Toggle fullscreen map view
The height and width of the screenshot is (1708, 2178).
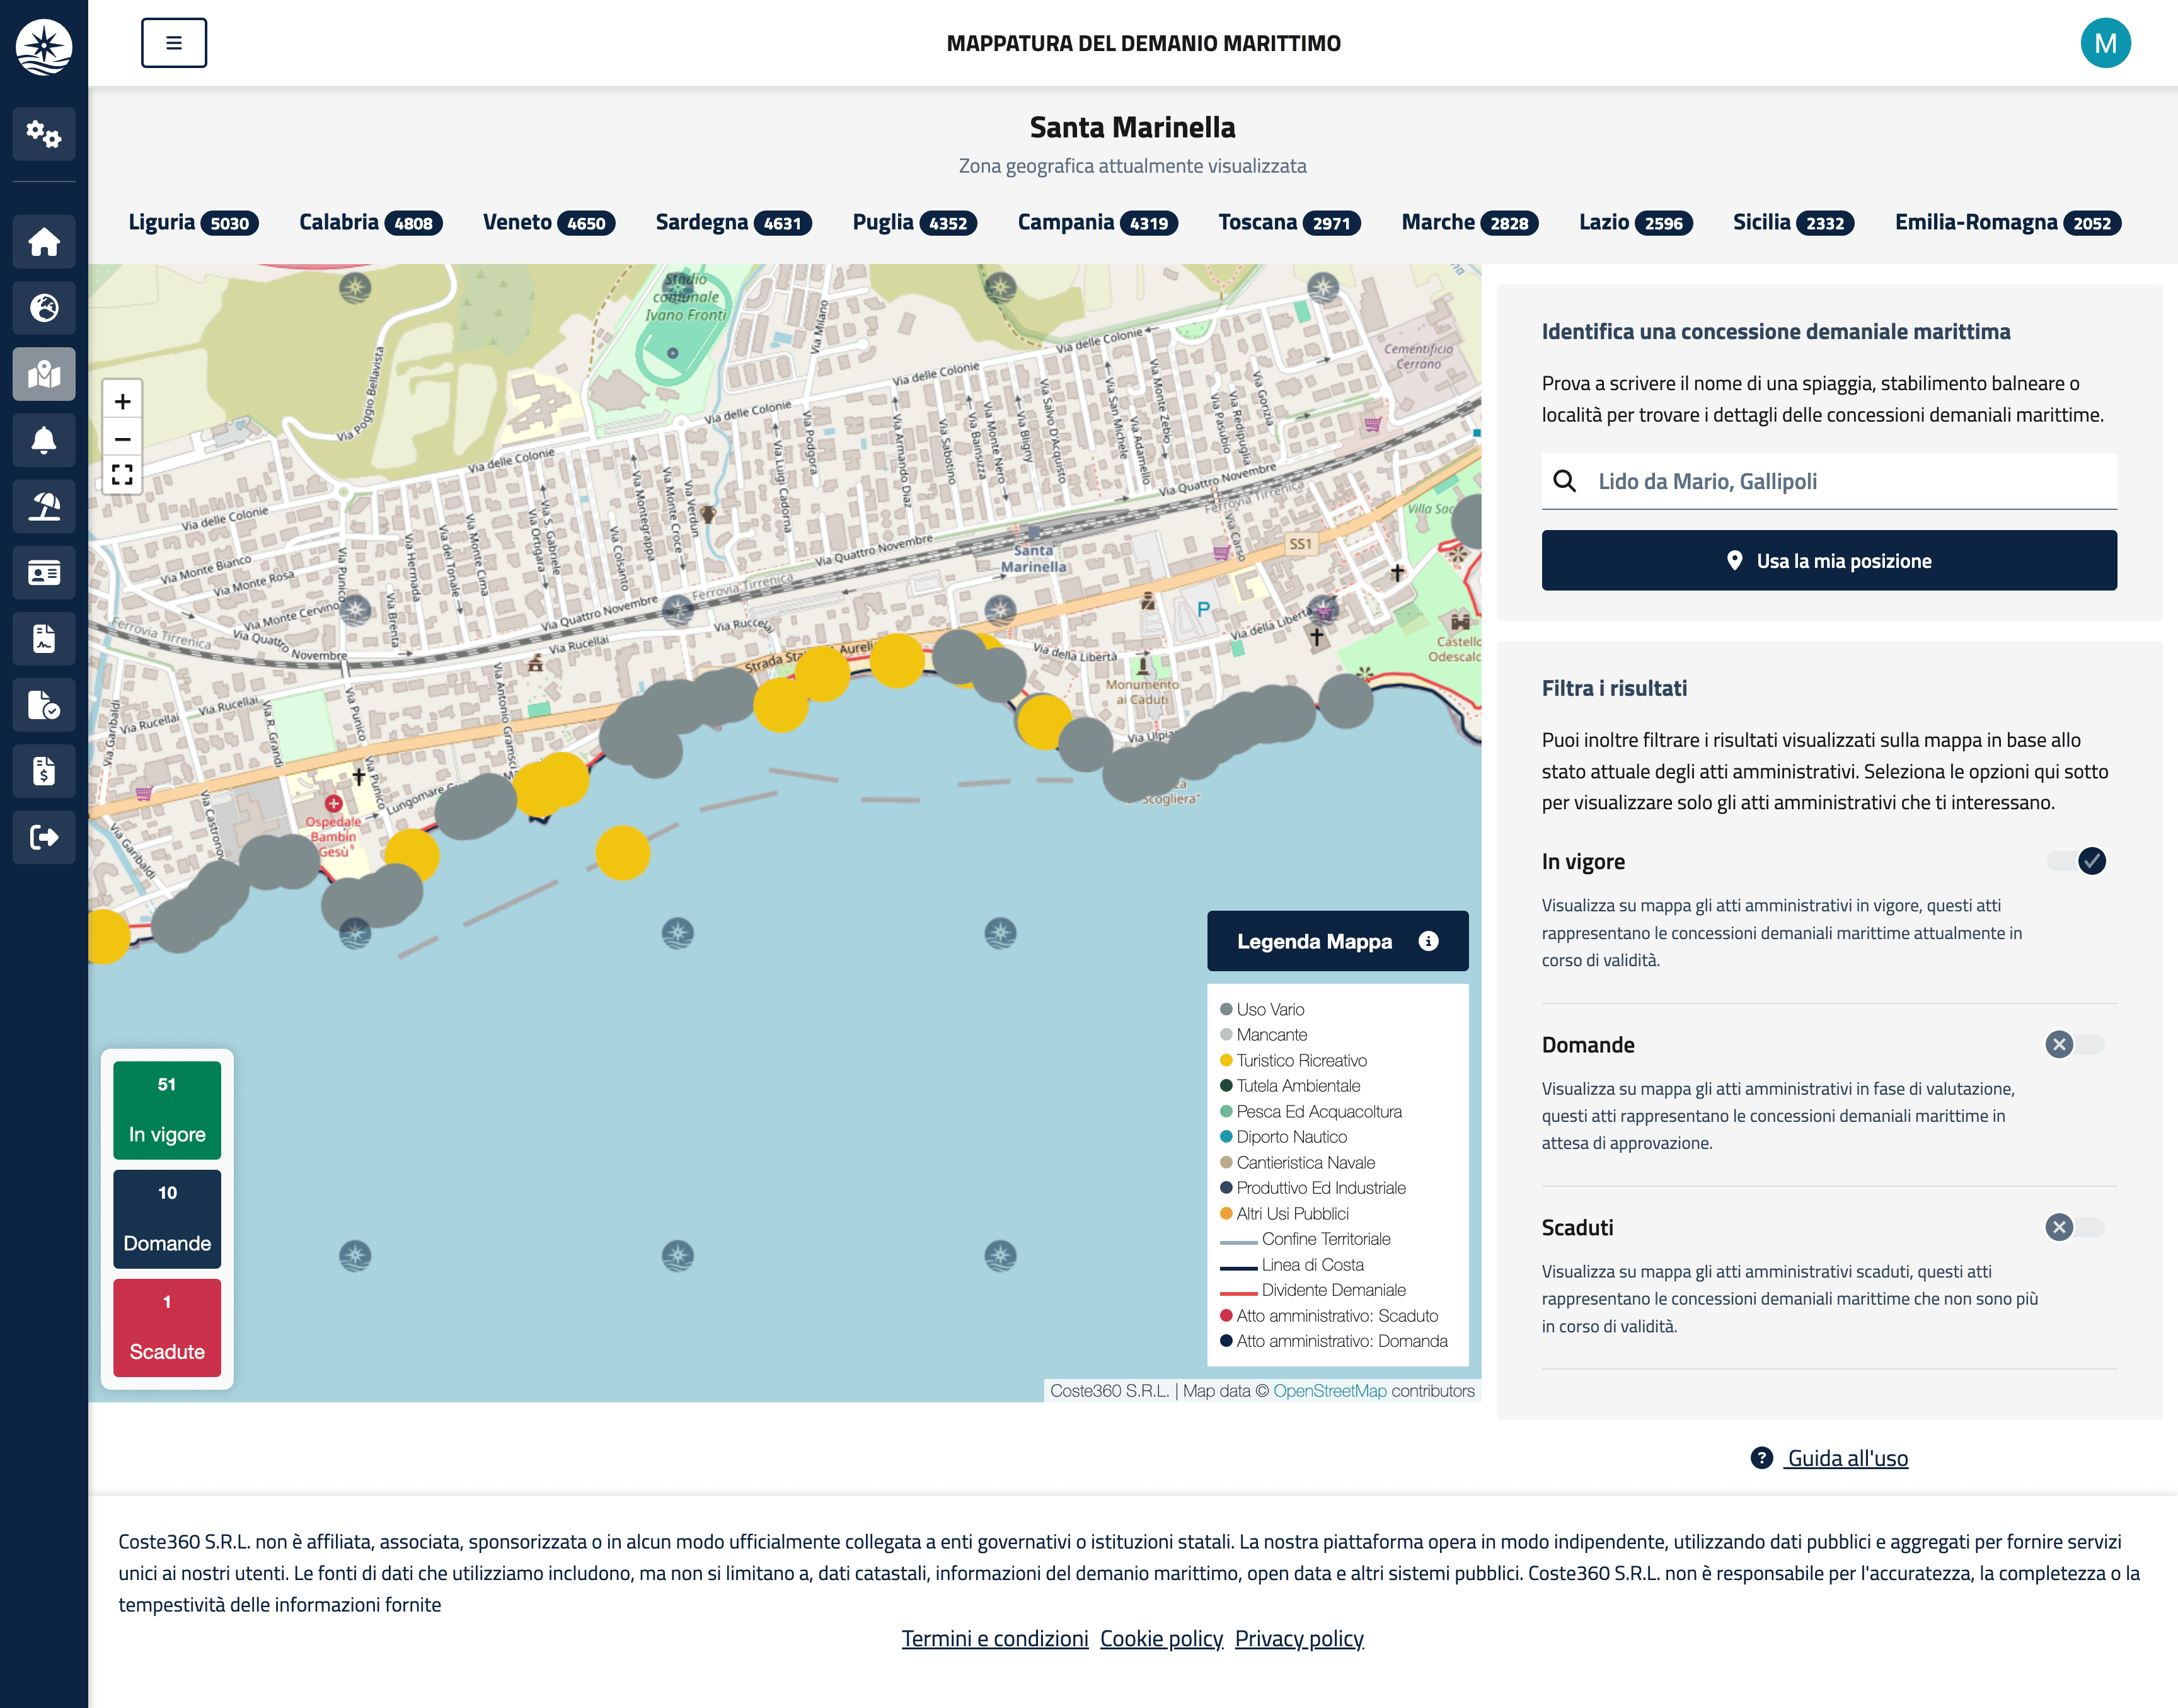[122, 475]
